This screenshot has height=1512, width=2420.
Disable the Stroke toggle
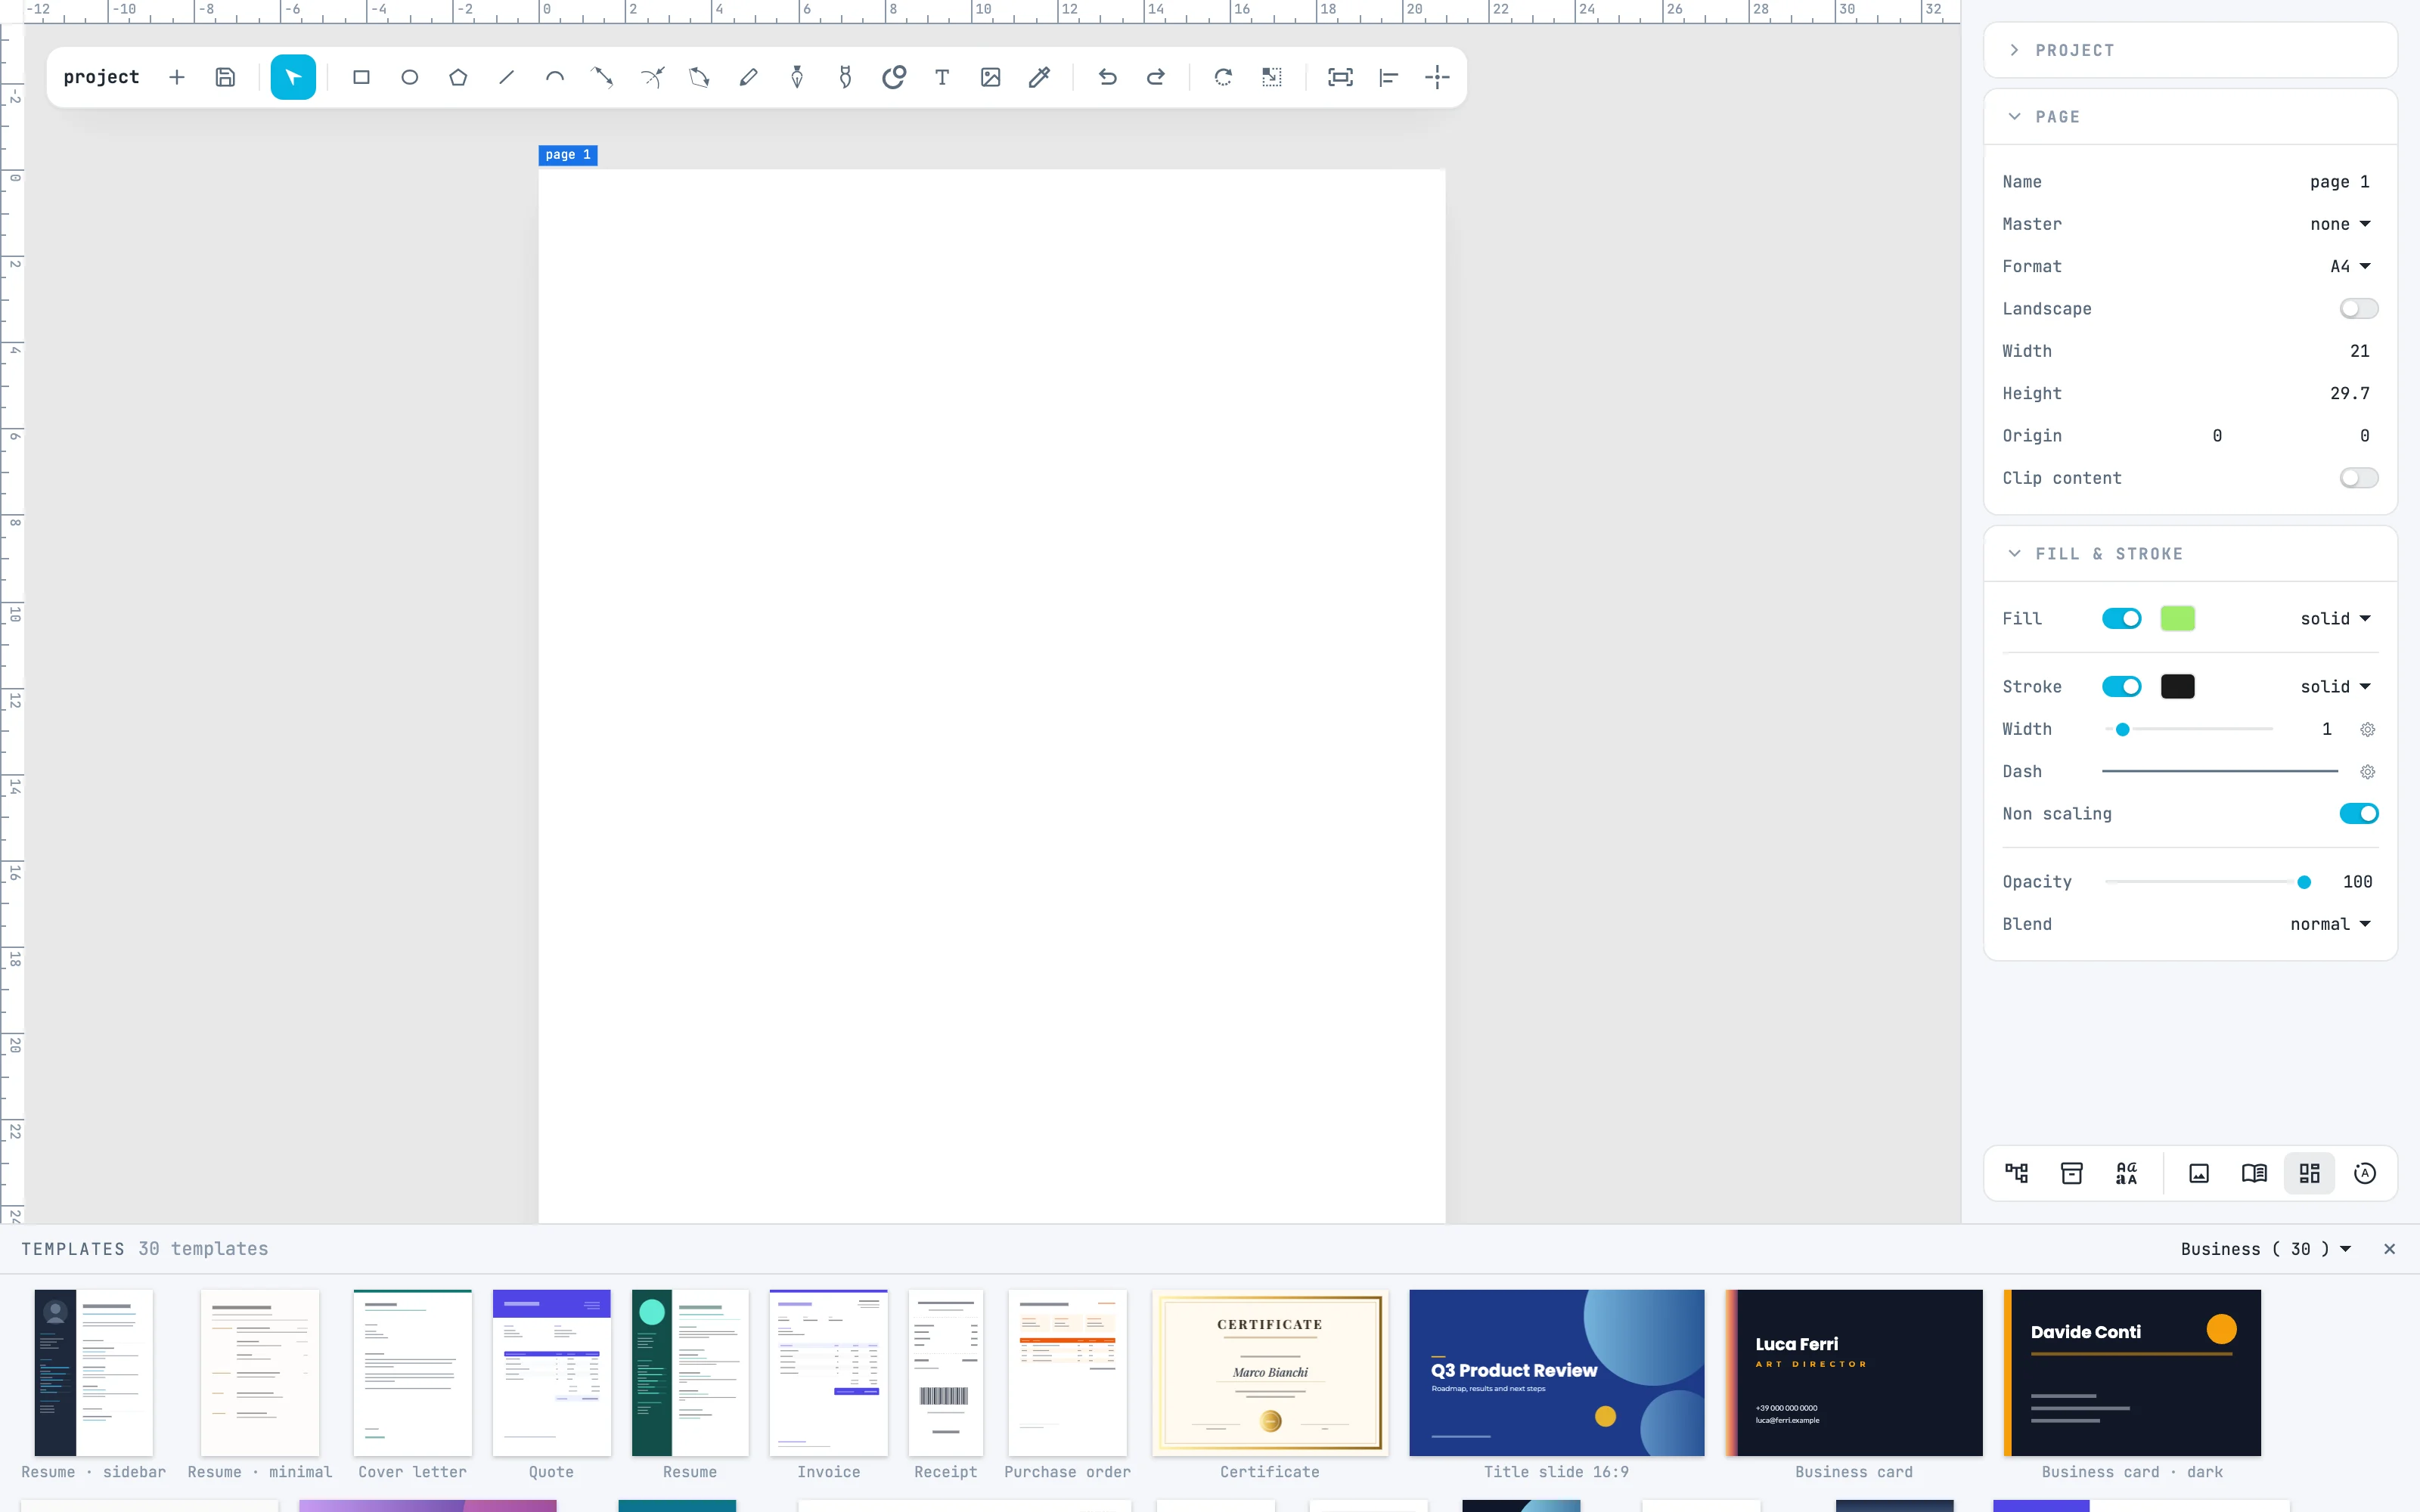tap(2121, 687)
